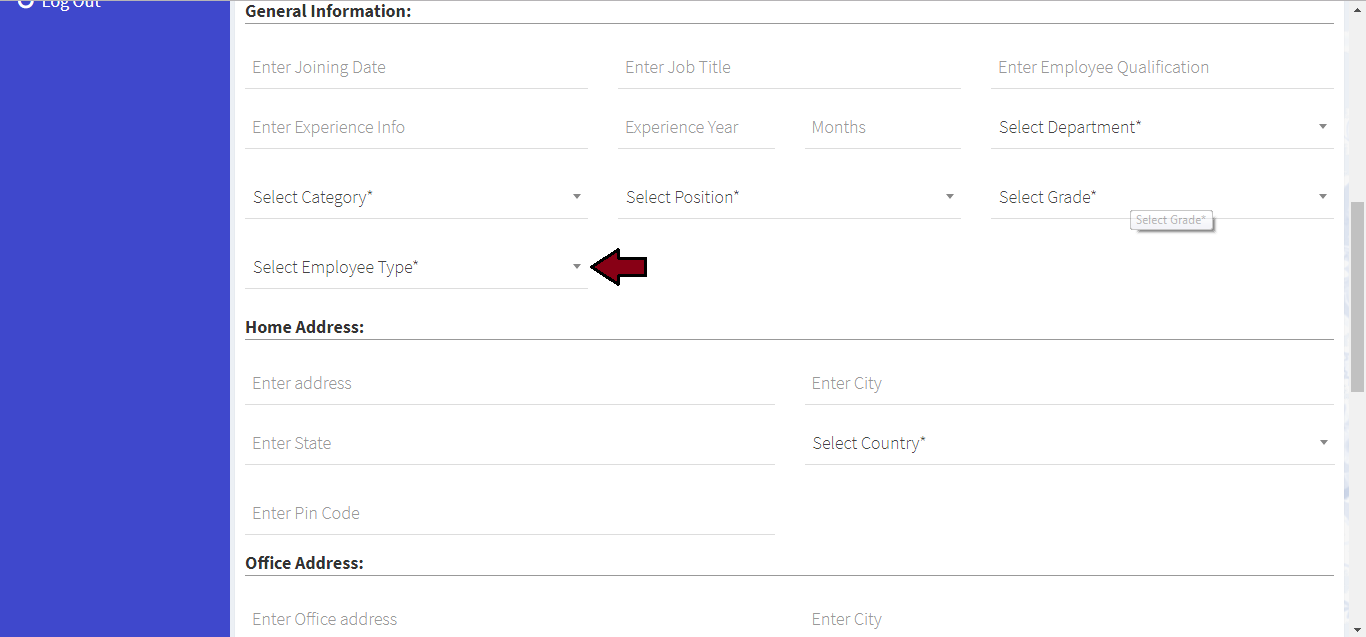Click the Enter State field
1366x637 pixels.
pyautogui.click(x=509, y=444)
